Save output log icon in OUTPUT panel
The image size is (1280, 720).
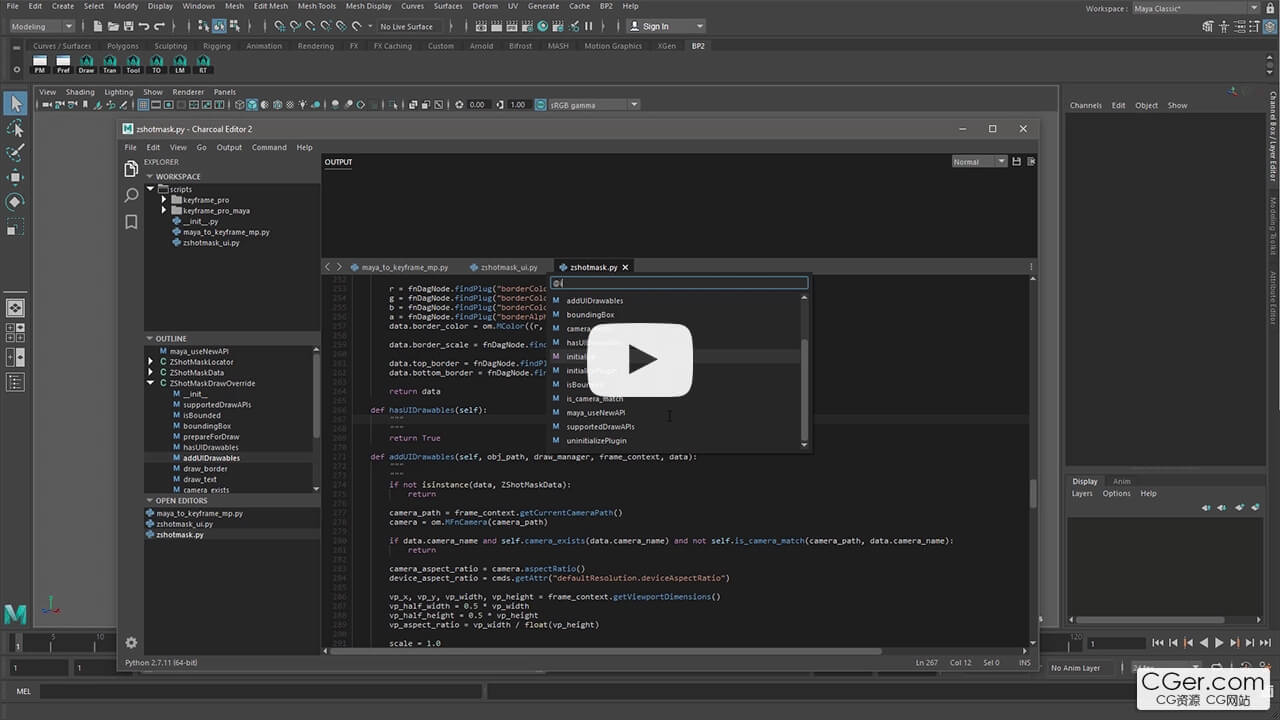1017,161
